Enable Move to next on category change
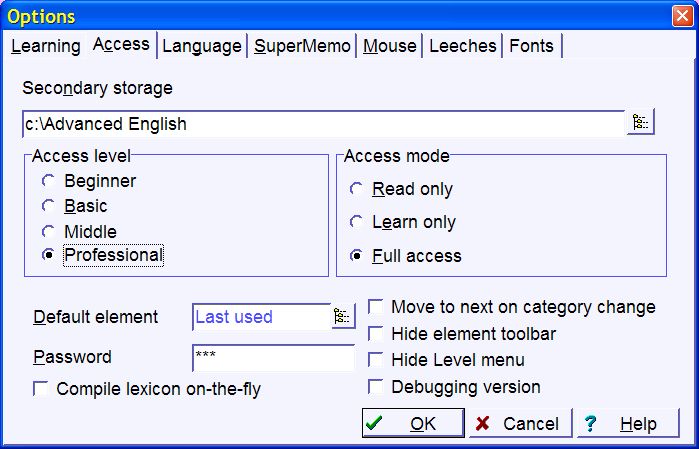 click(x=376, y=307)
